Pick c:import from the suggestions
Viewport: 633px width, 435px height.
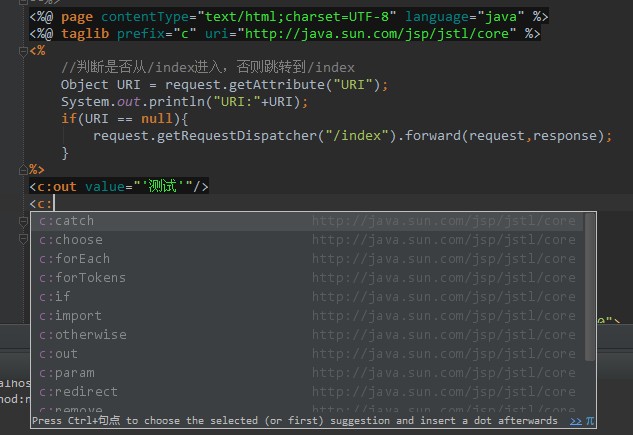point(307,316)
